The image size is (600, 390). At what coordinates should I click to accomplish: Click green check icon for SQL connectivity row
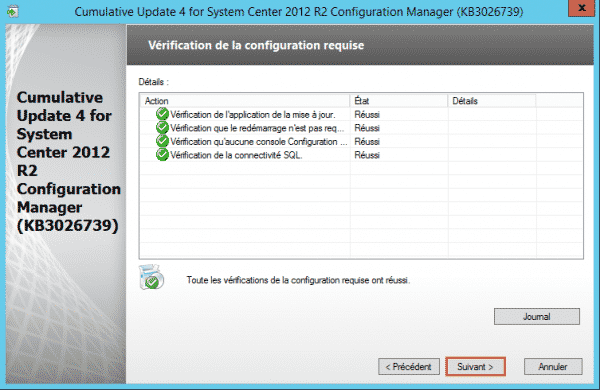click(162, 155)
